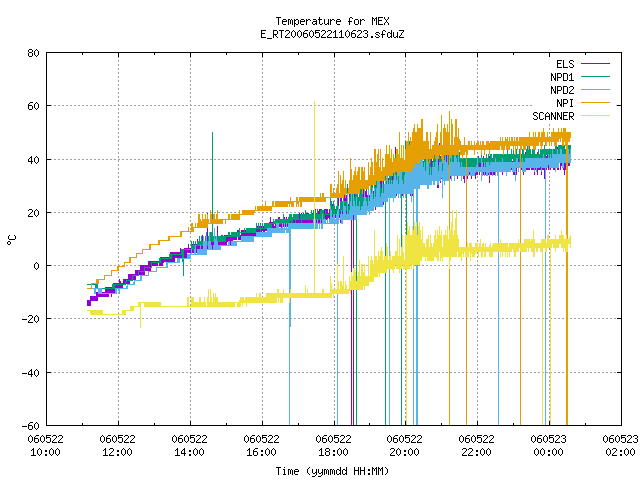Click the x-axis tick '060523 00:00'

(x=549, y=446)
